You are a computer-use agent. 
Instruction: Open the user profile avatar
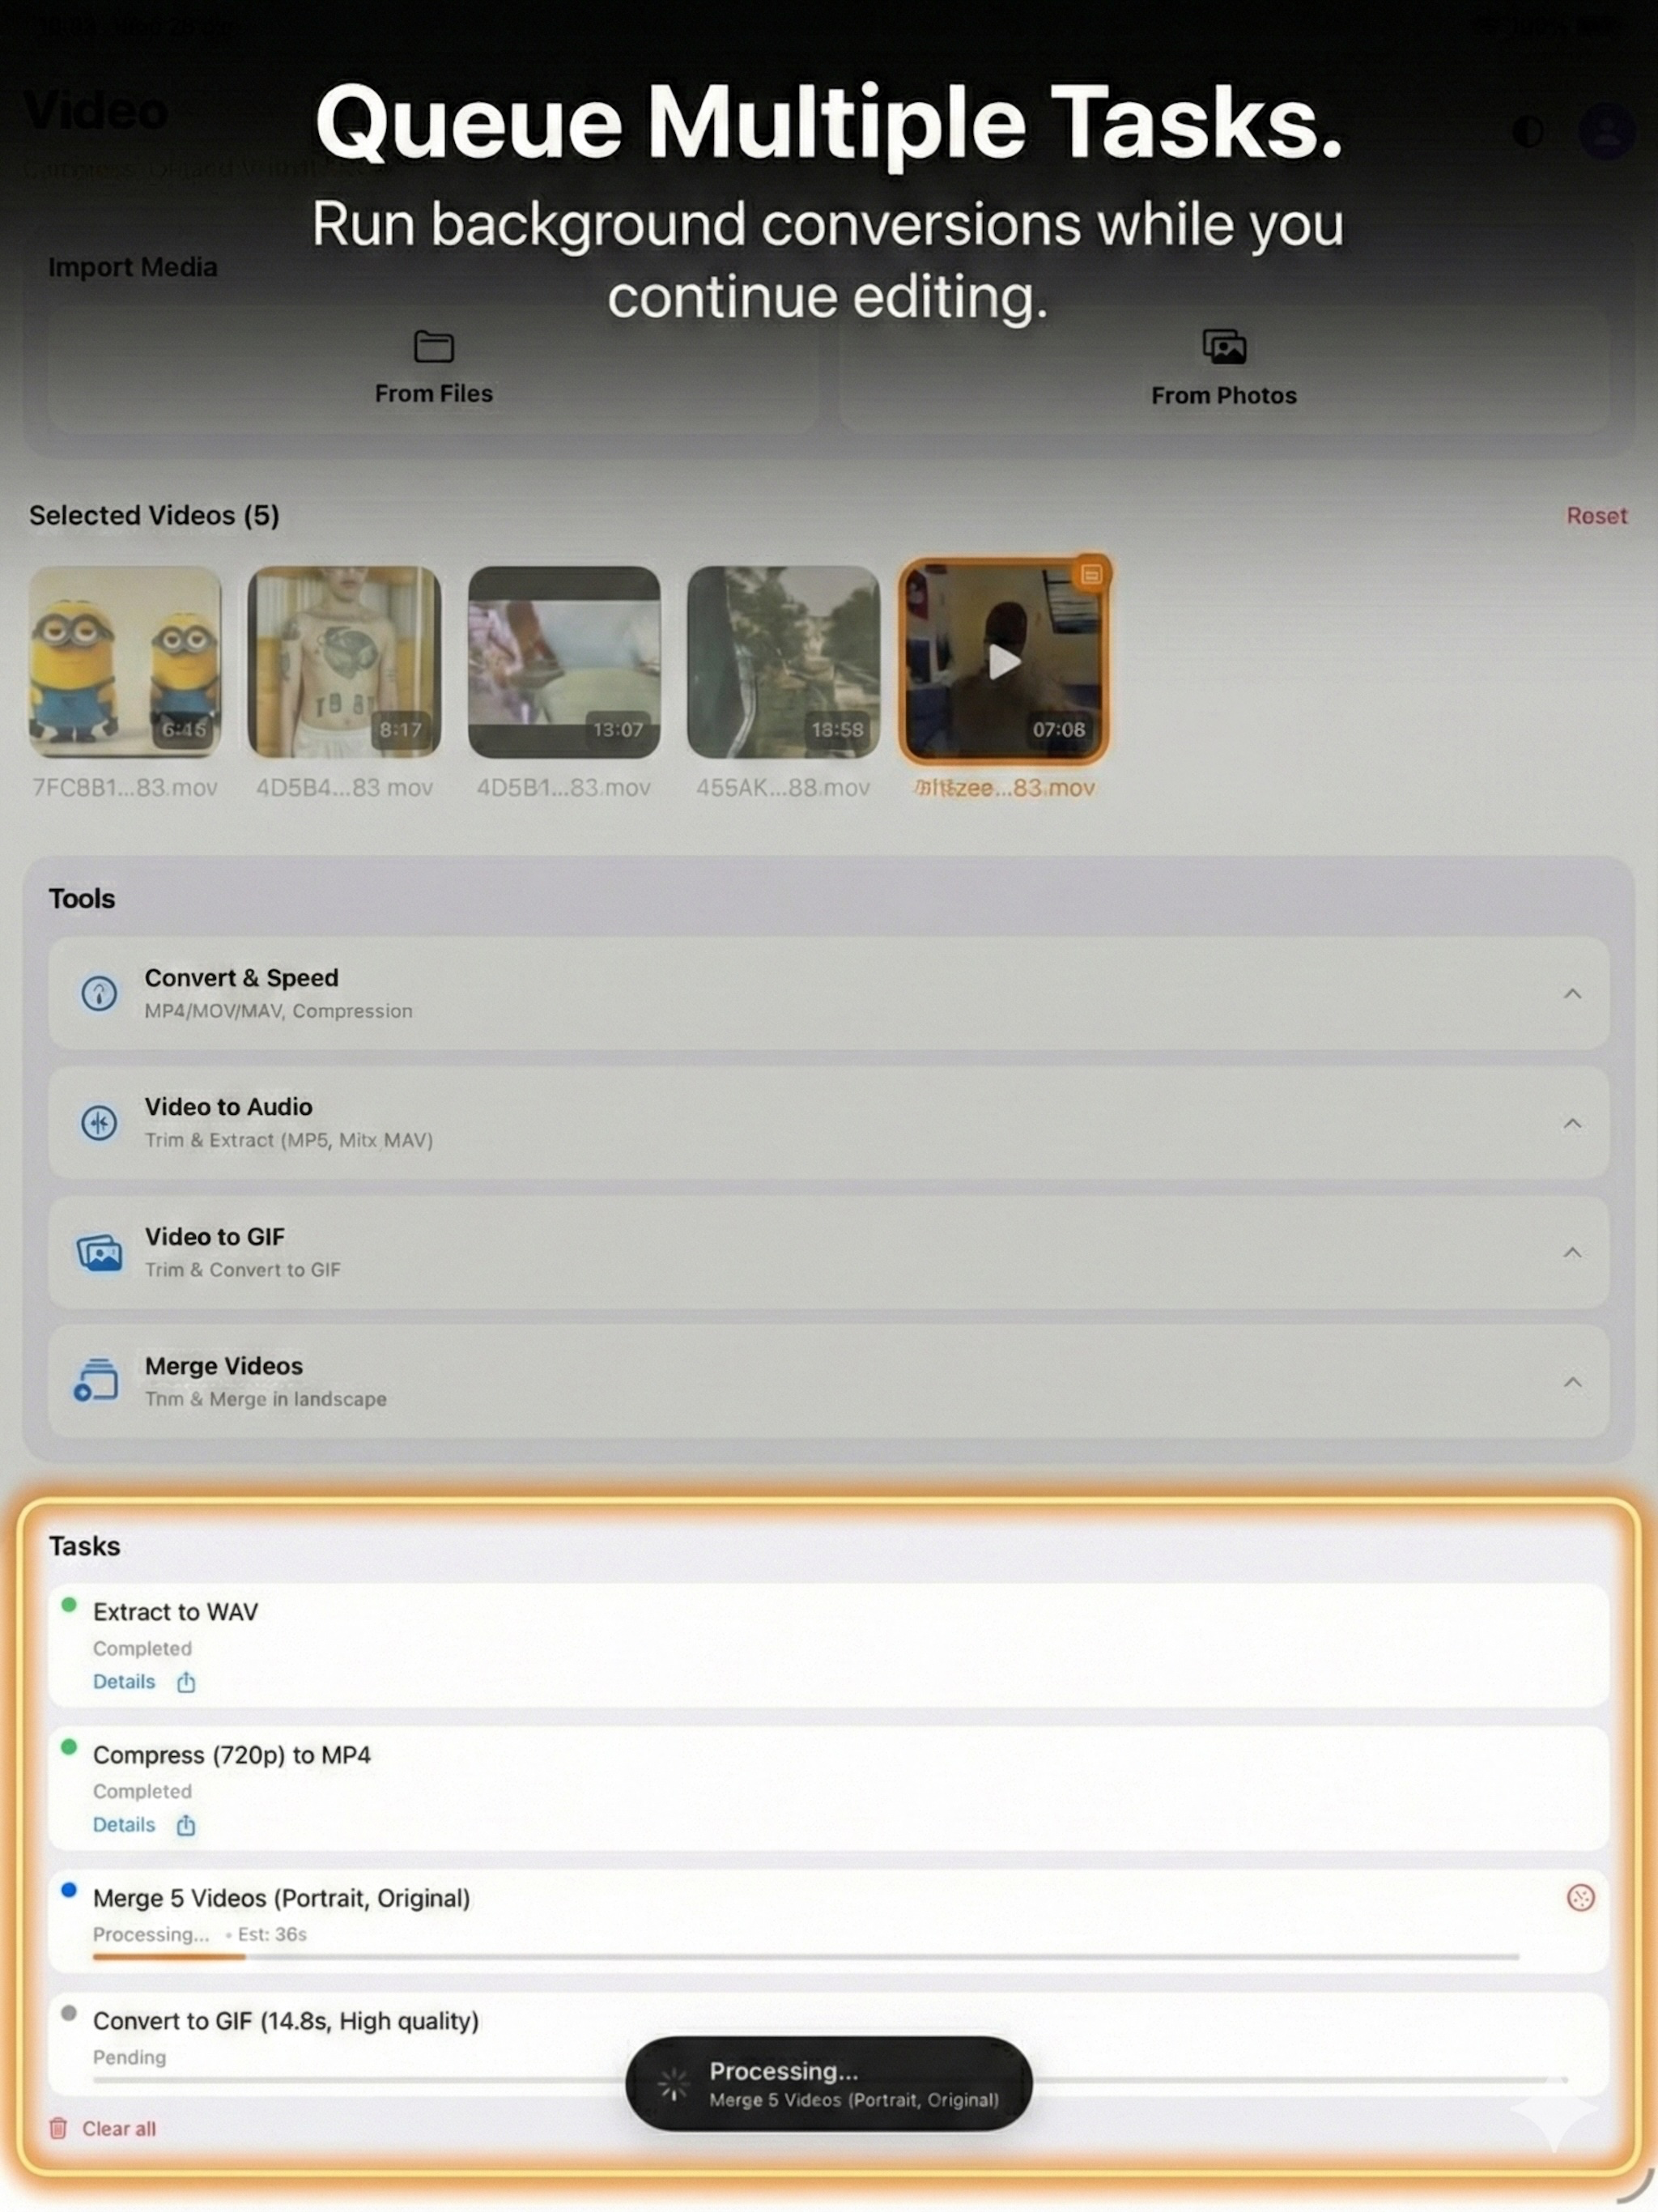tap(1606, 131)
